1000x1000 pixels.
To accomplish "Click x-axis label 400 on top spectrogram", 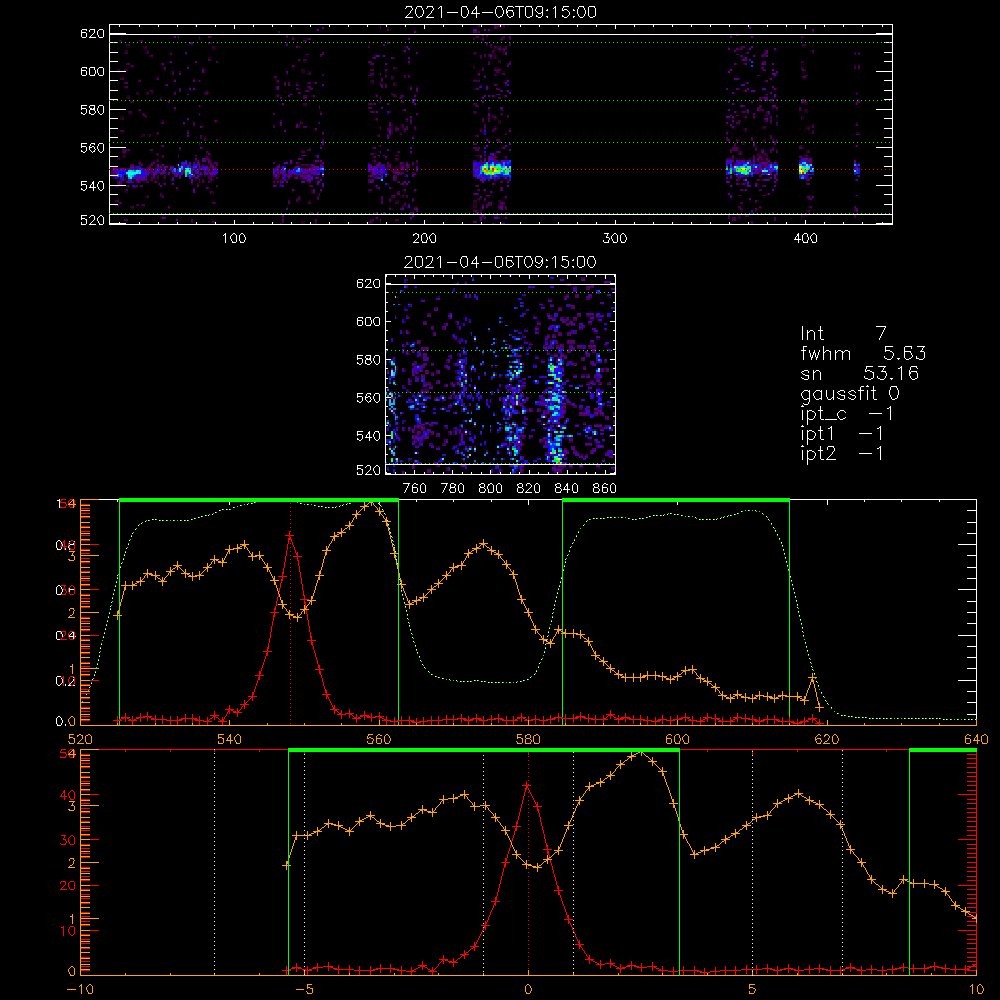I will (x=805, y=239).
